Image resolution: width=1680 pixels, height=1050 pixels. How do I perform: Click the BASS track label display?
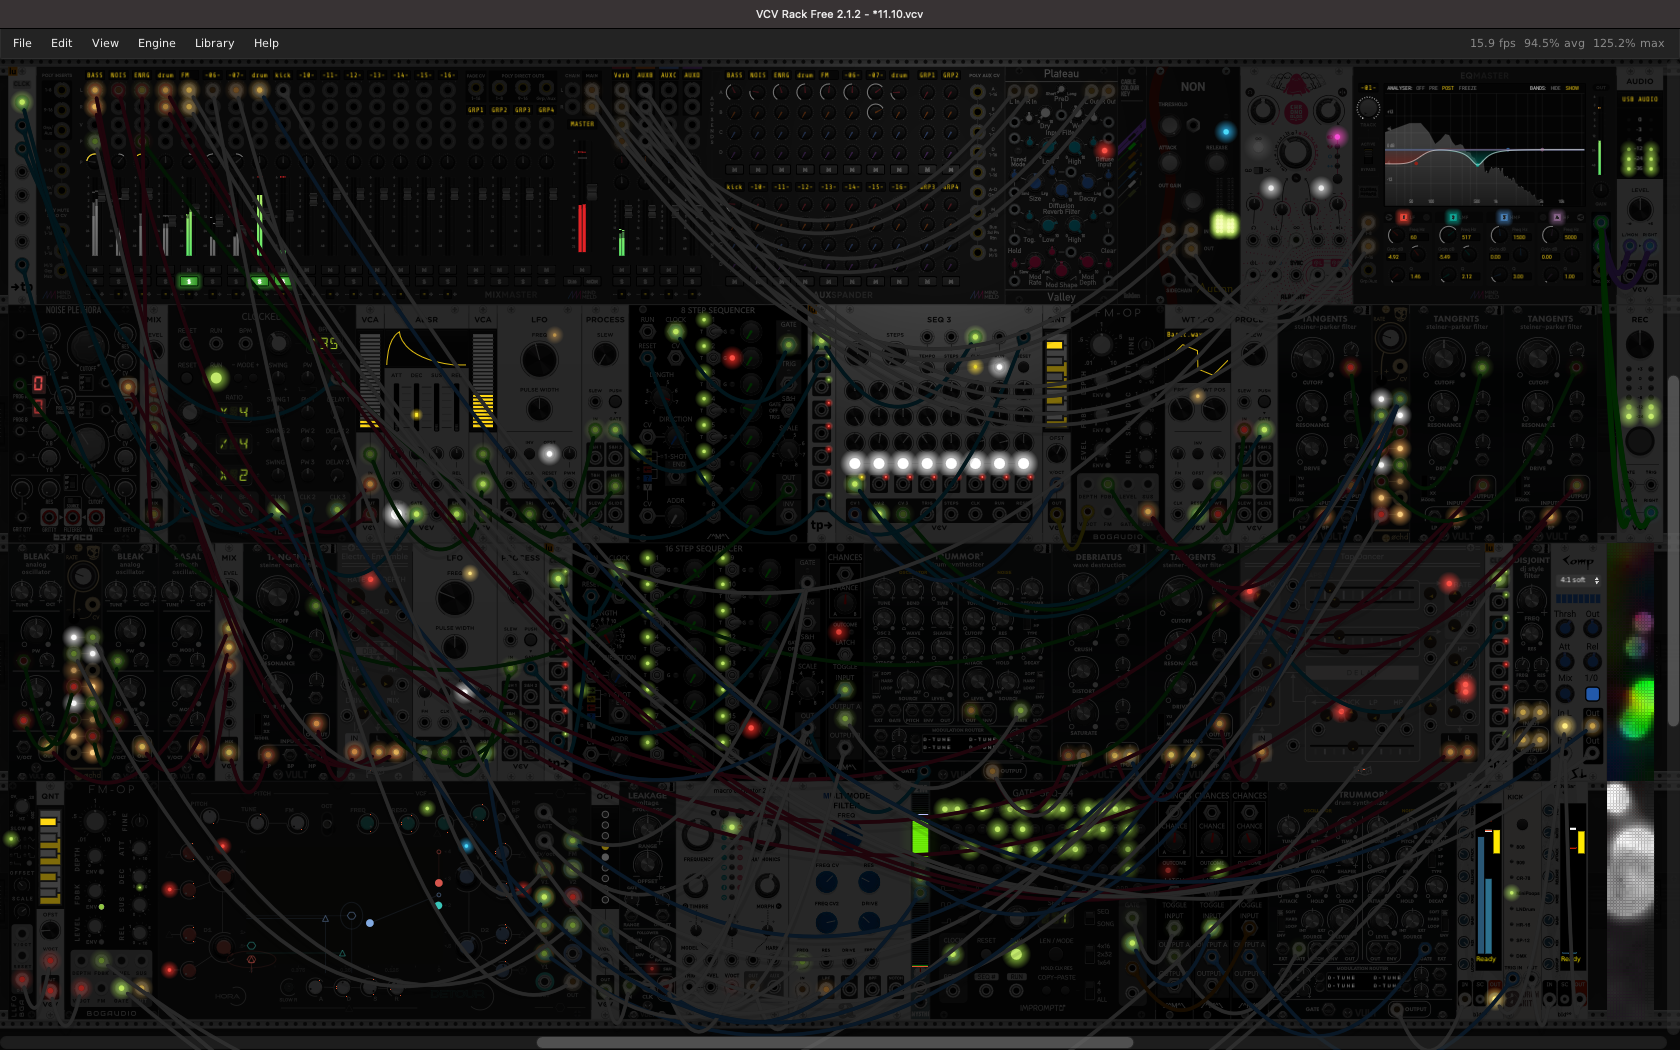click(x=95, y=75)
